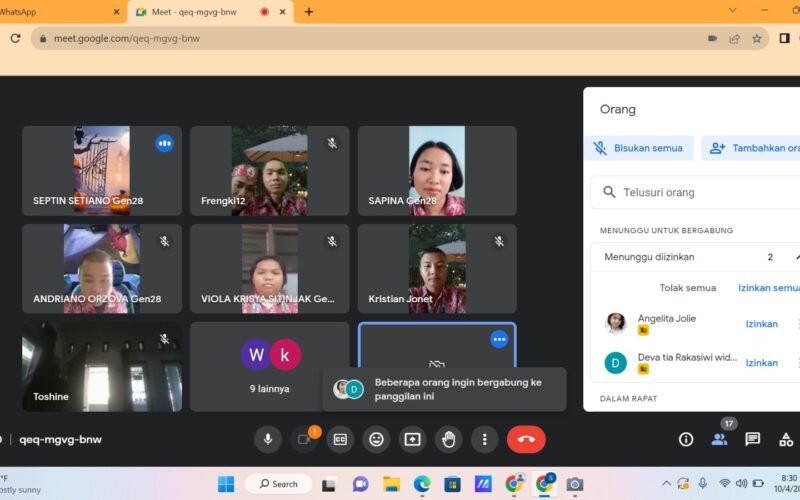This screenshot has width=800, height=500.
Task: Click Tolak semua link
Action: [x=687, y=288]
